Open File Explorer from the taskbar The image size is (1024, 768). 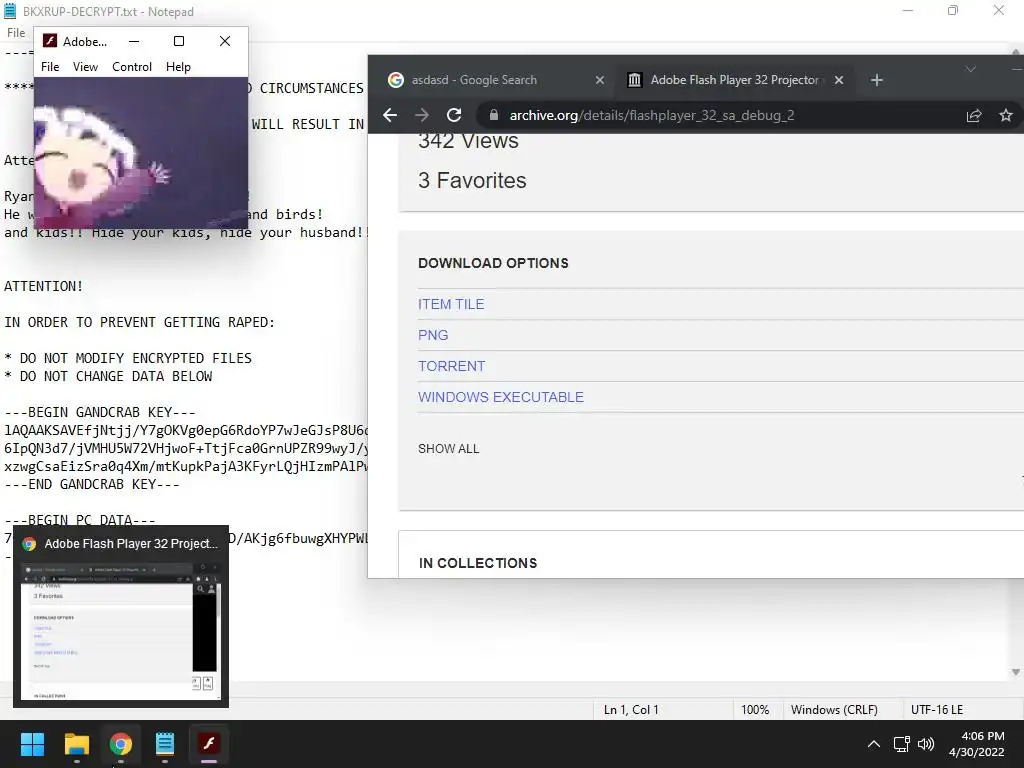tap(76, 744)
